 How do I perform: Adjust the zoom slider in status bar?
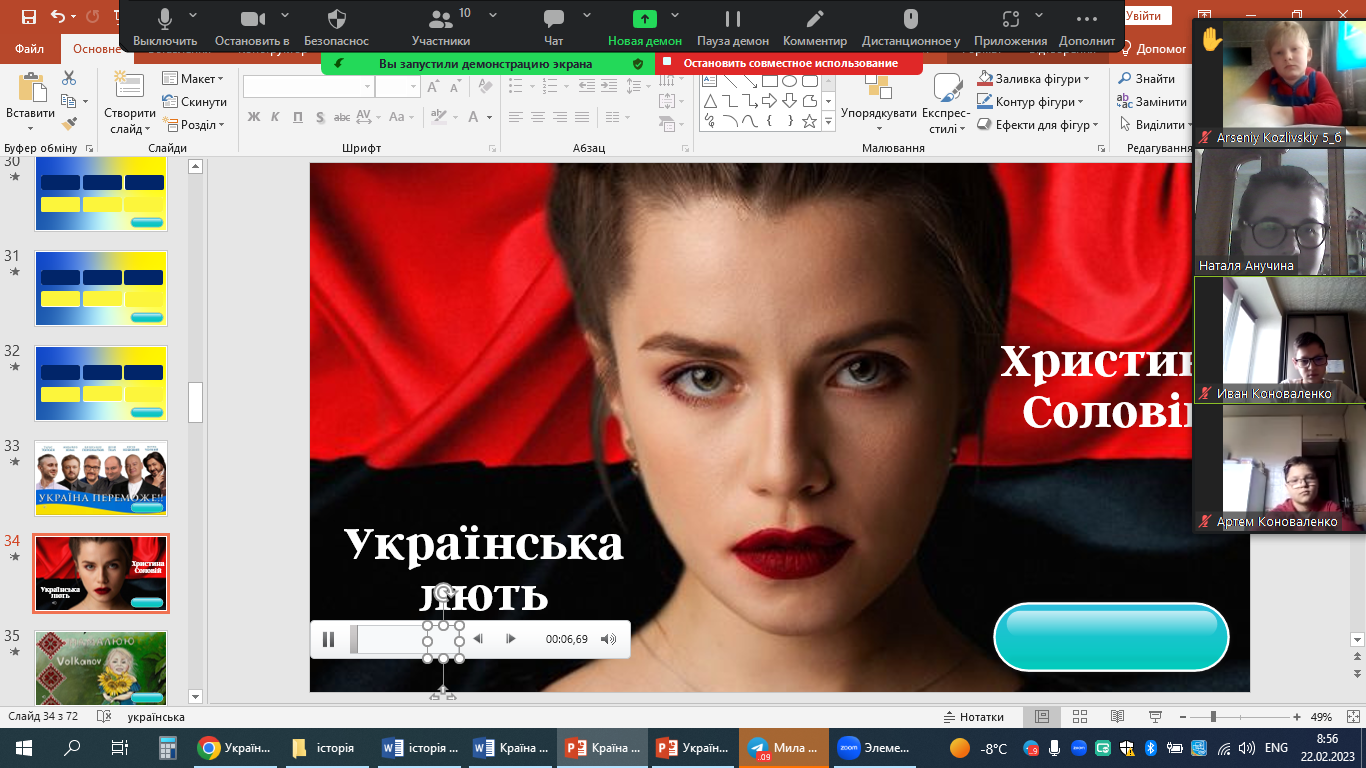tap(1213, 717)
